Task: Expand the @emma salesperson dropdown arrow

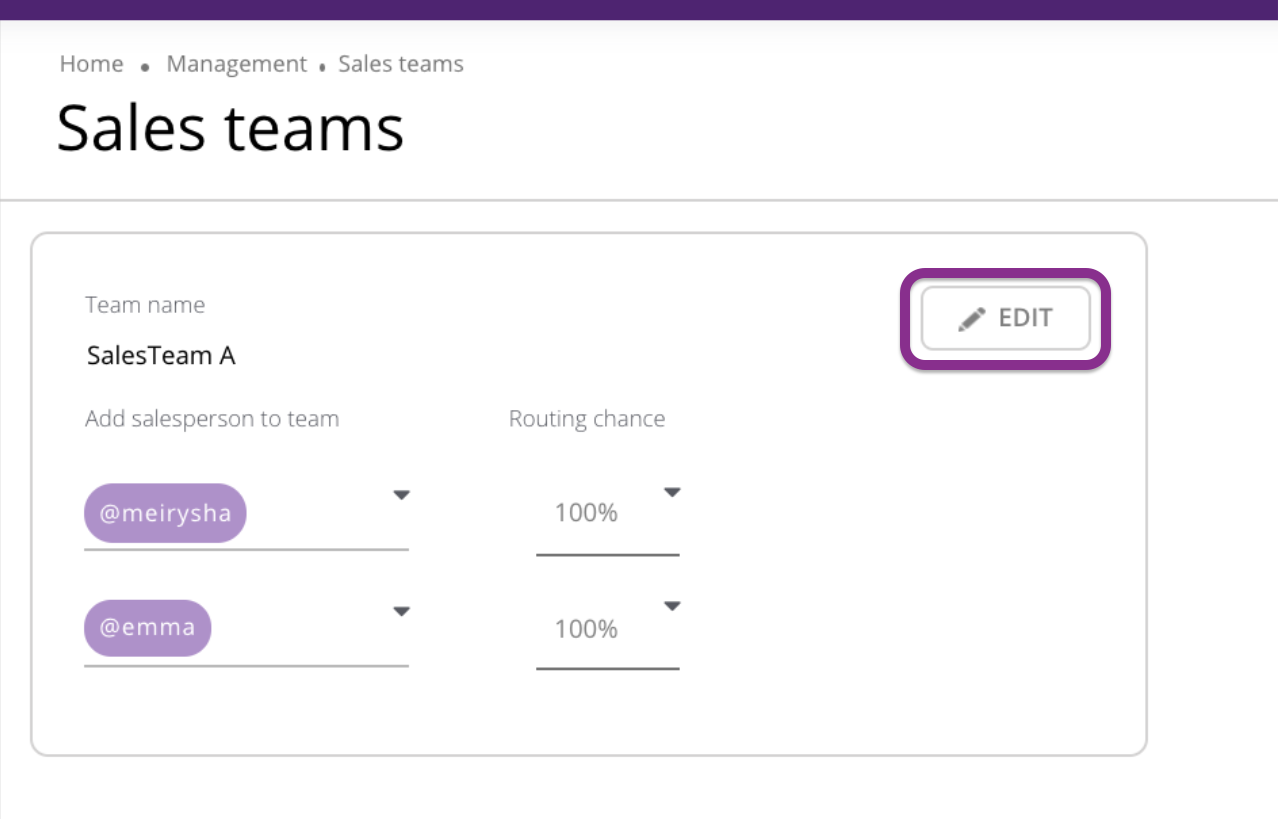Action: click(401, 611)
